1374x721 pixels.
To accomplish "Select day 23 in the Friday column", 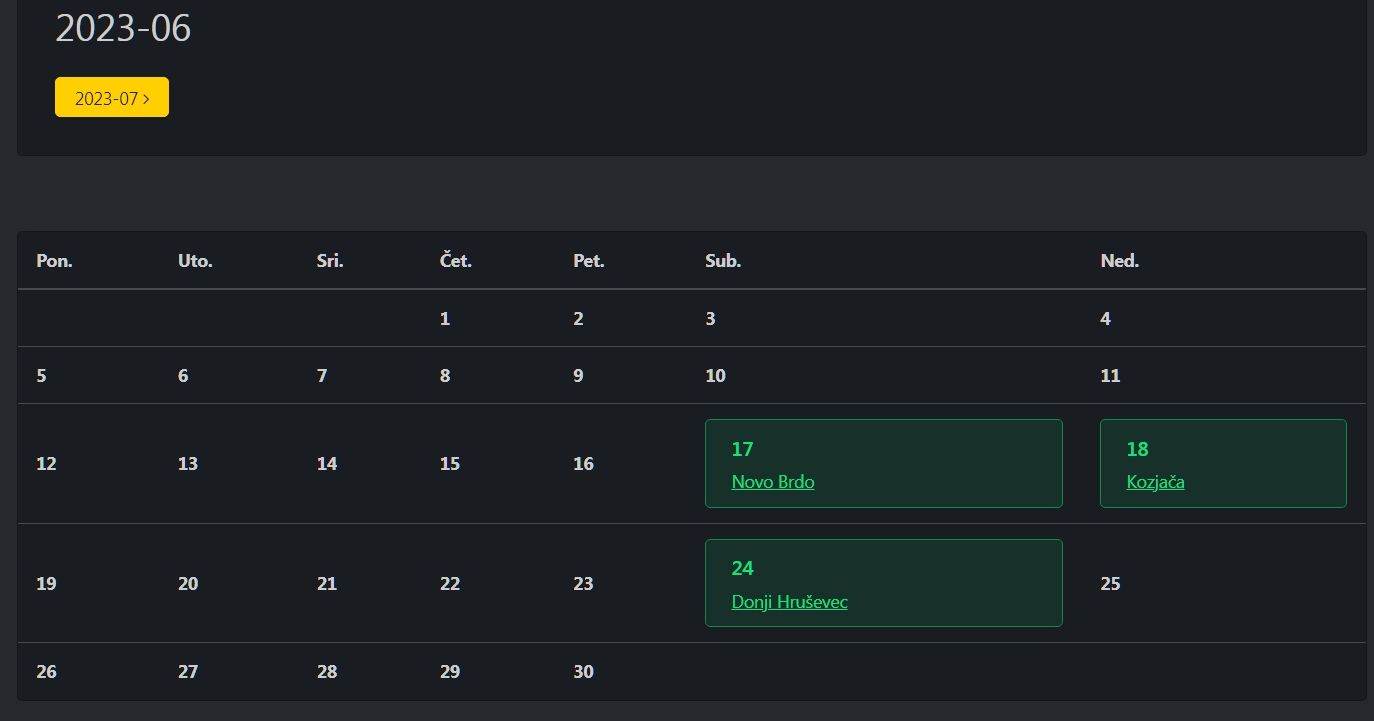I will 583,583.
